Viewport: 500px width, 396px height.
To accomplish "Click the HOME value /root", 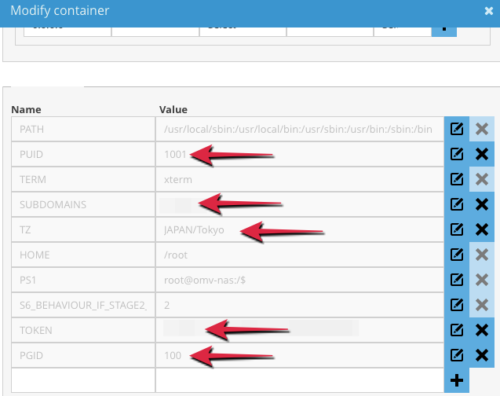I will (x=176, y=255).
